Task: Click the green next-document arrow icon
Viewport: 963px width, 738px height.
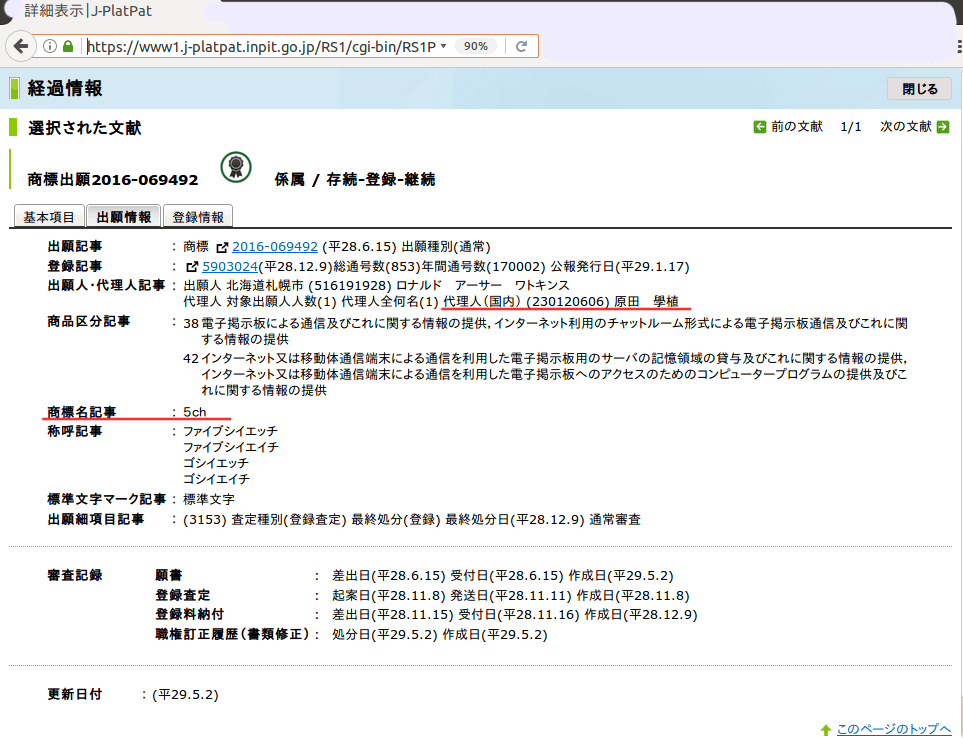Action: [942, 127]
